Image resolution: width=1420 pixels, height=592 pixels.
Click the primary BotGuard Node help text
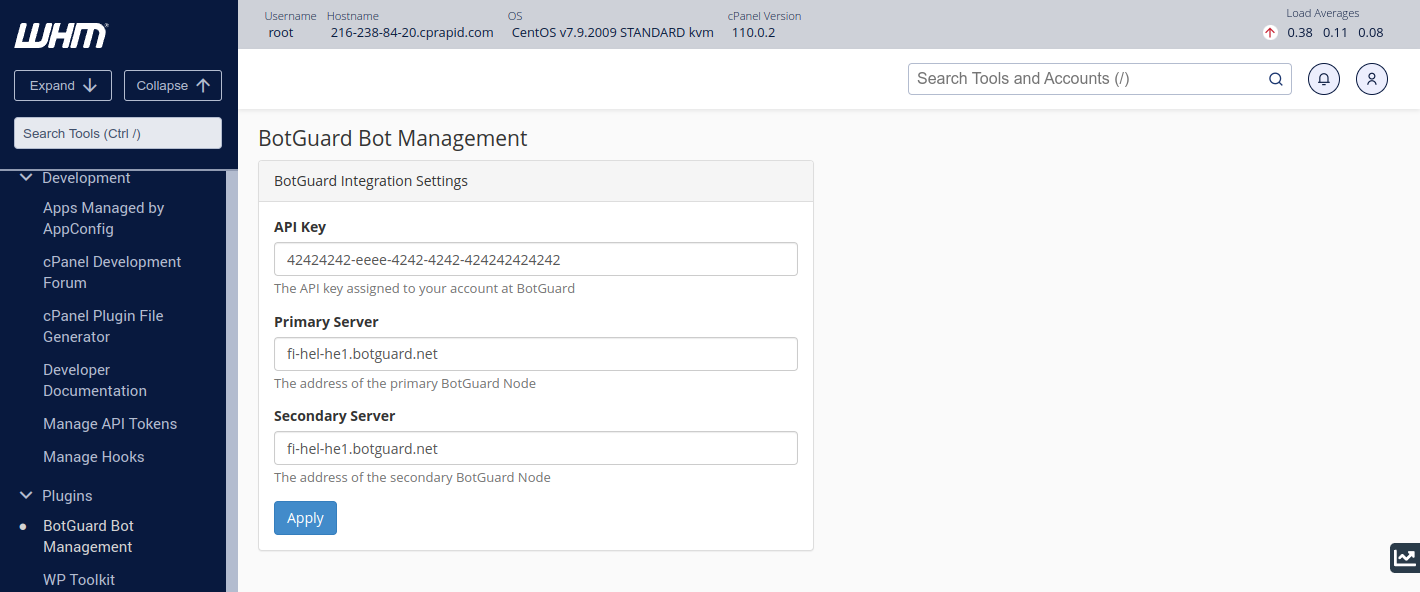pyautogui.click(x=405, y=383)
